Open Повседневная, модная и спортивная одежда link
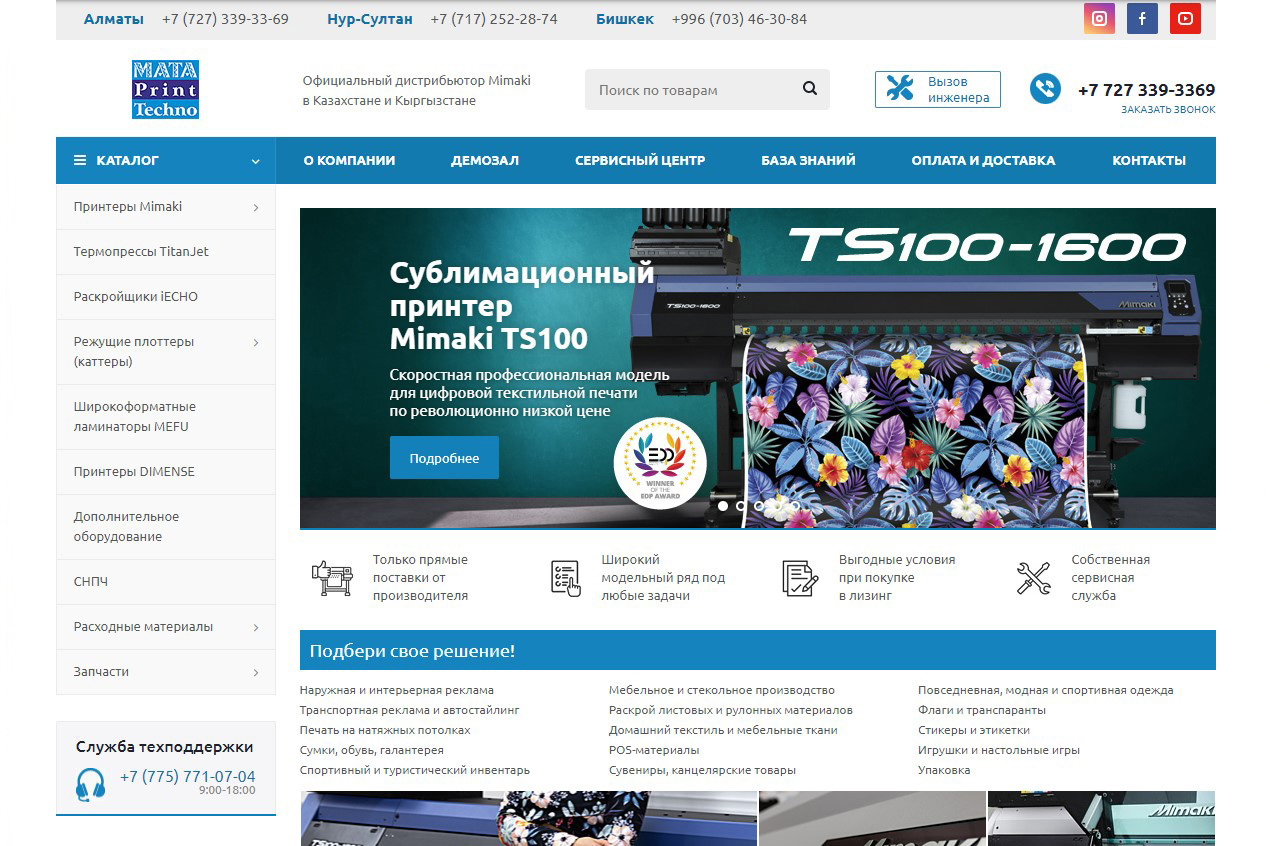The width and height of the screenshot is (1270, 846). tap(1046, 690)
